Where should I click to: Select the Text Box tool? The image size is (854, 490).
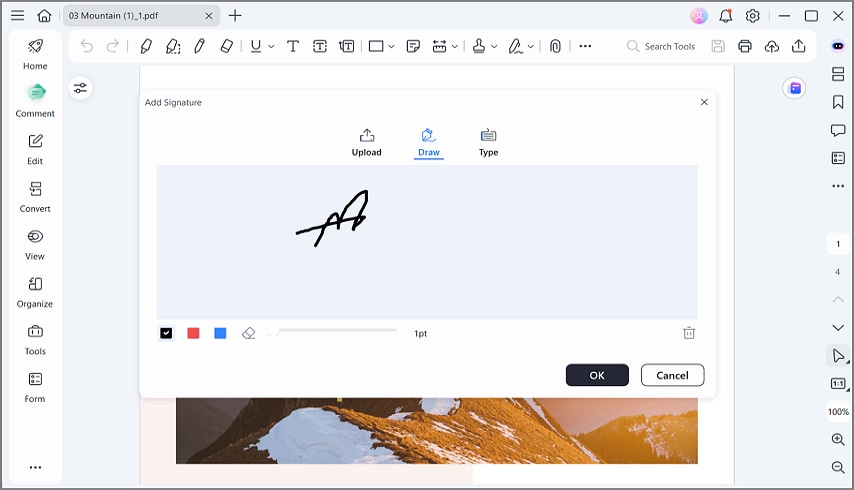point(320,46)
